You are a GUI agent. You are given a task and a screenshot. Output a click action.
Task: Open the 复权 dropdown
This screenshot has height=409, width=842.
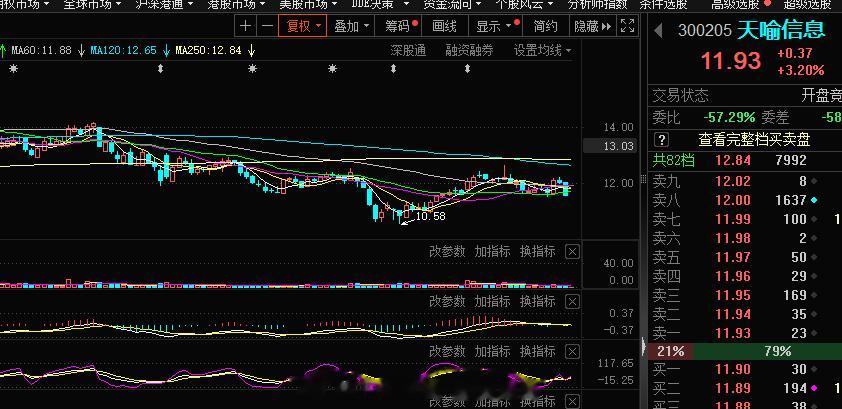[x=302, y=26]
